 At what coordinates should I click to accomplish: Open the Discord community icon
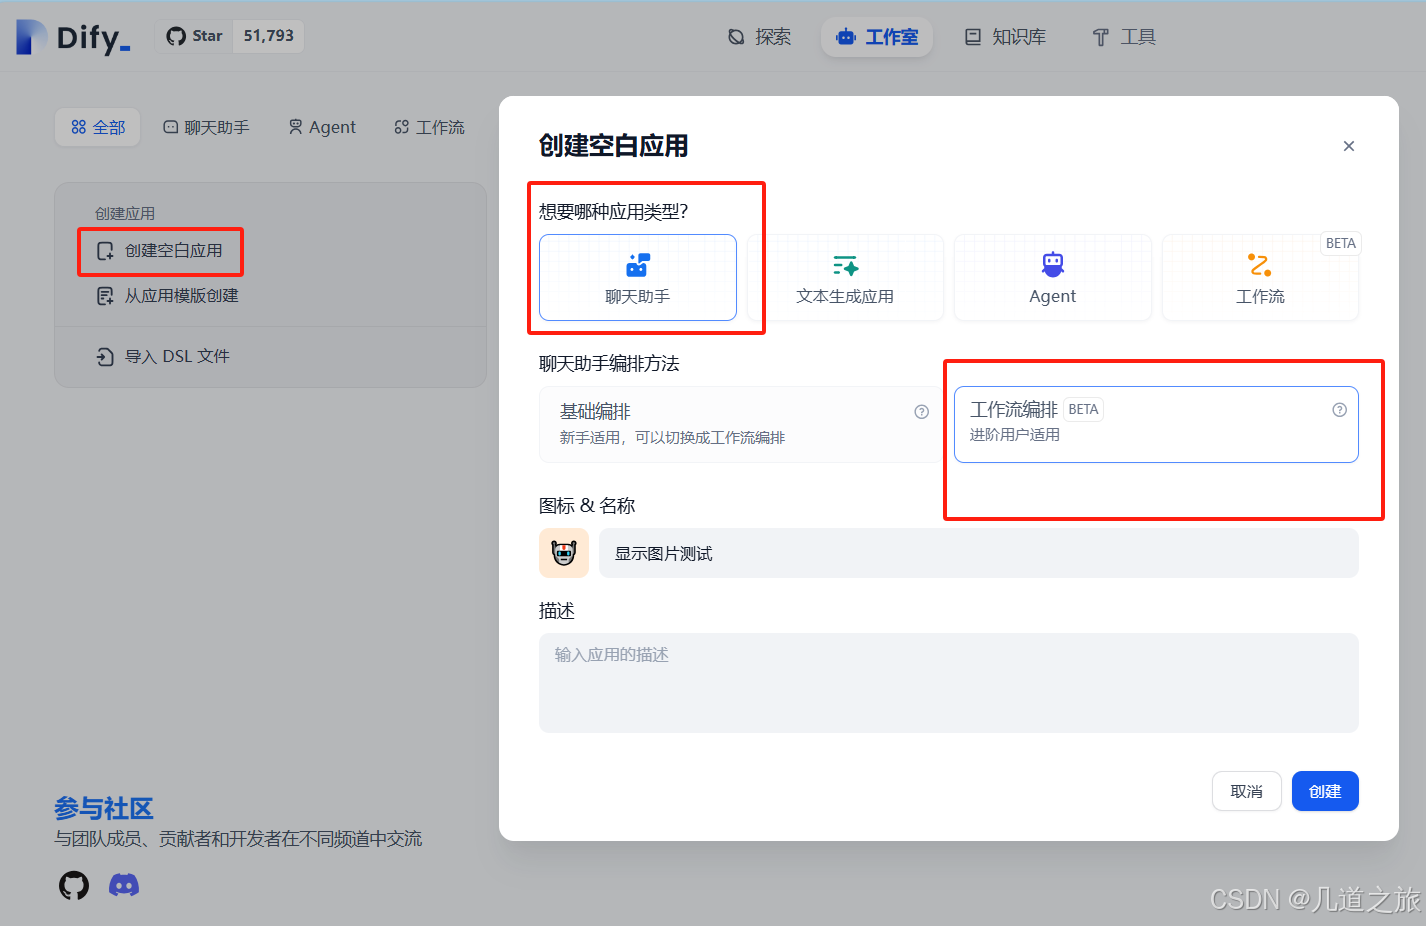(124, 885)
